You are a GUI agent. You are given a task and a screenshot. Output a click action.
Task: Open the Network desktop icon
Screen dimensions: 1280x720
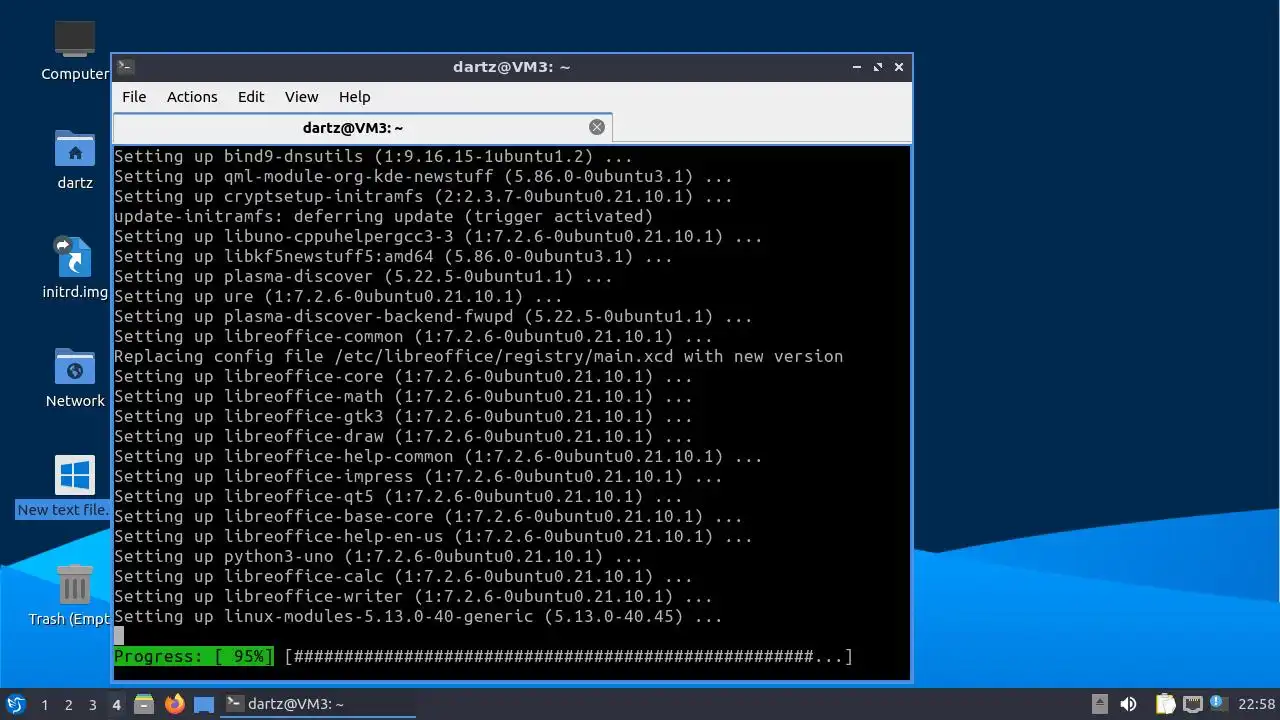(x=75, y=377)
